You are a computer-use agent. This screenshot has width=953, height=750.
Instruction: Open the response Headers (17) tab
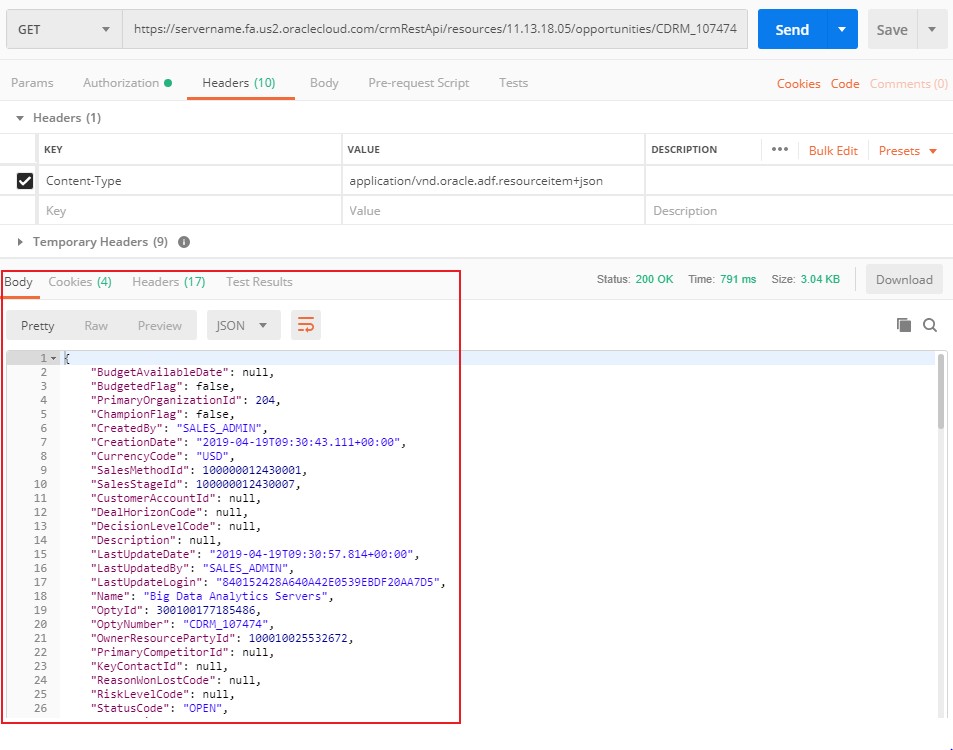click(x=169, y=282)
